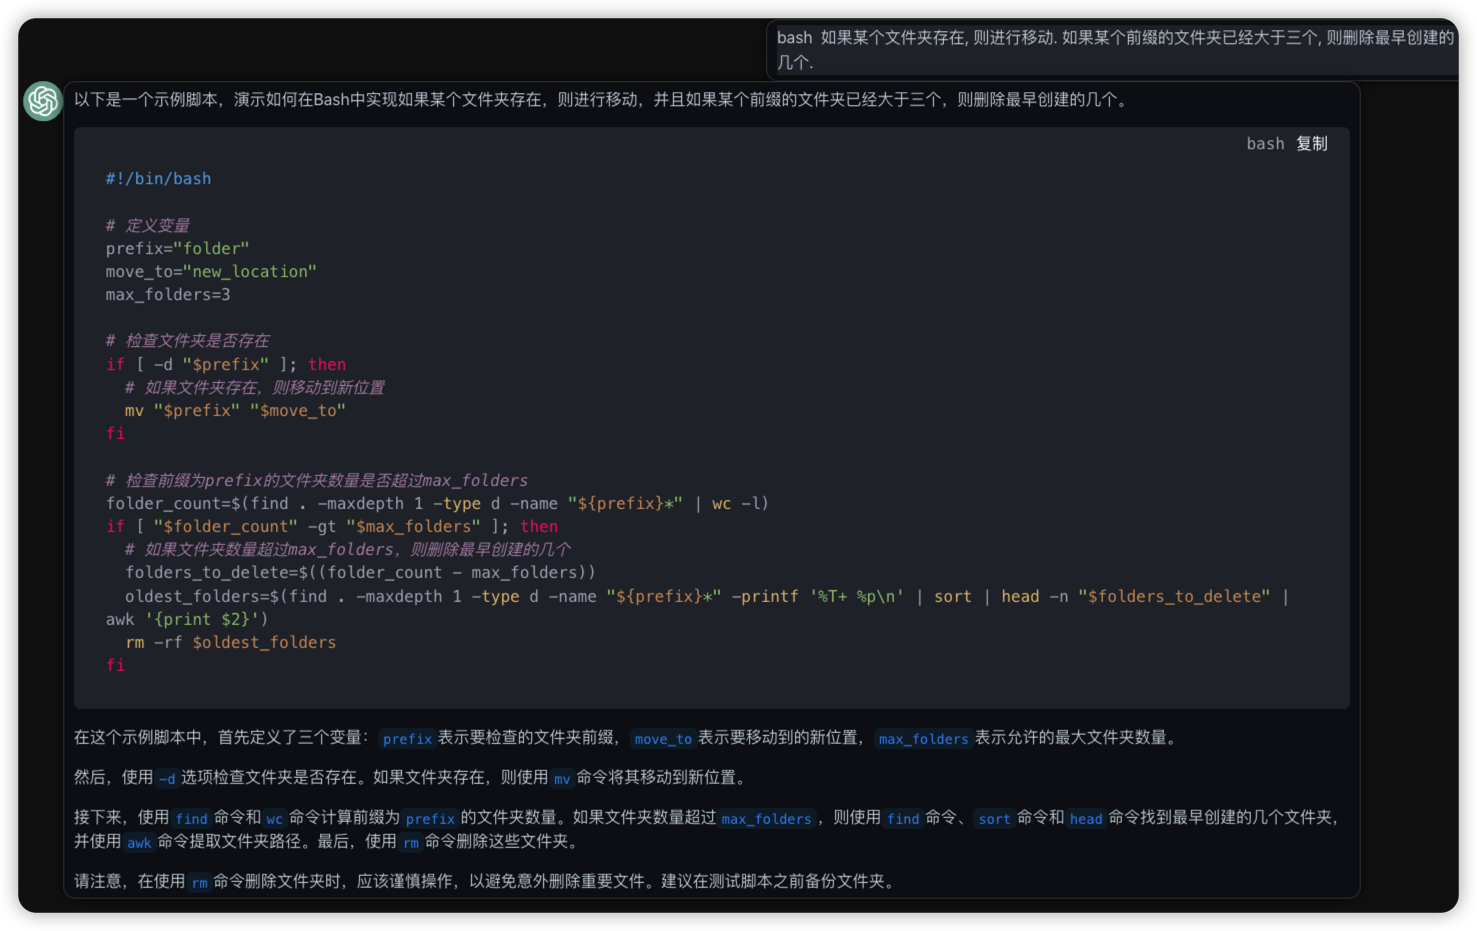Click the -d inline code tag
Screen dimensions: 1477x931
[167, 779]
